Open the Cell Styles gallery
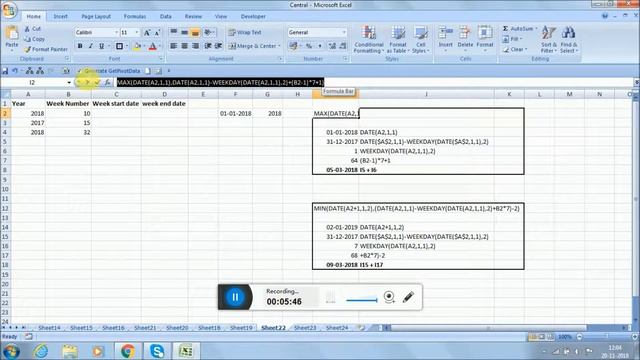The width and height of the screenshot is (640, 360). [420, 39]
